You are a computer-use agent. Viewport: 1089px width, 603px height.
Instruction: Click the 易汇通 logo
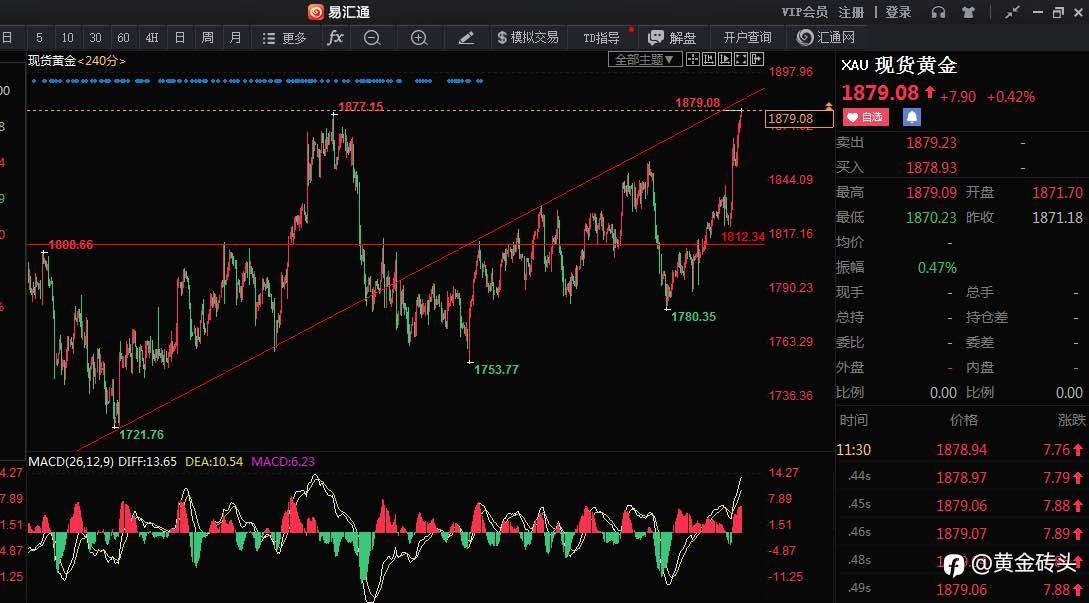point(339,12)
